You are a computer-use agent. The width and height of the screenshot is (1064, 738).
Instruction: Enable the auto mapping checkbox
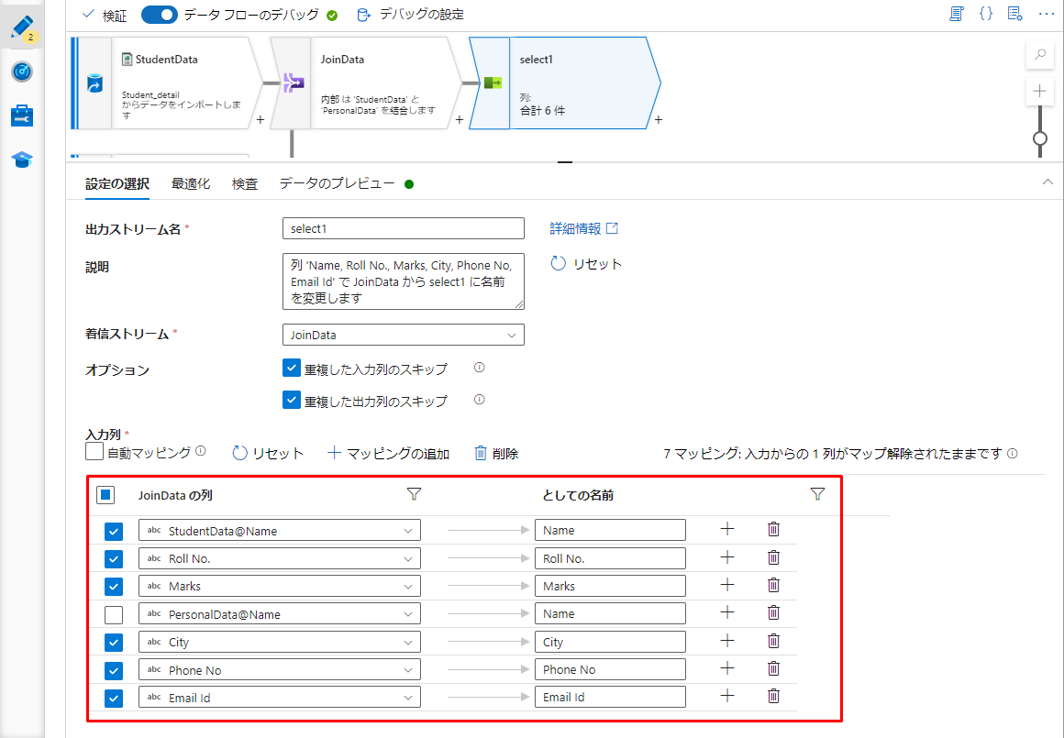coord(95,452)
